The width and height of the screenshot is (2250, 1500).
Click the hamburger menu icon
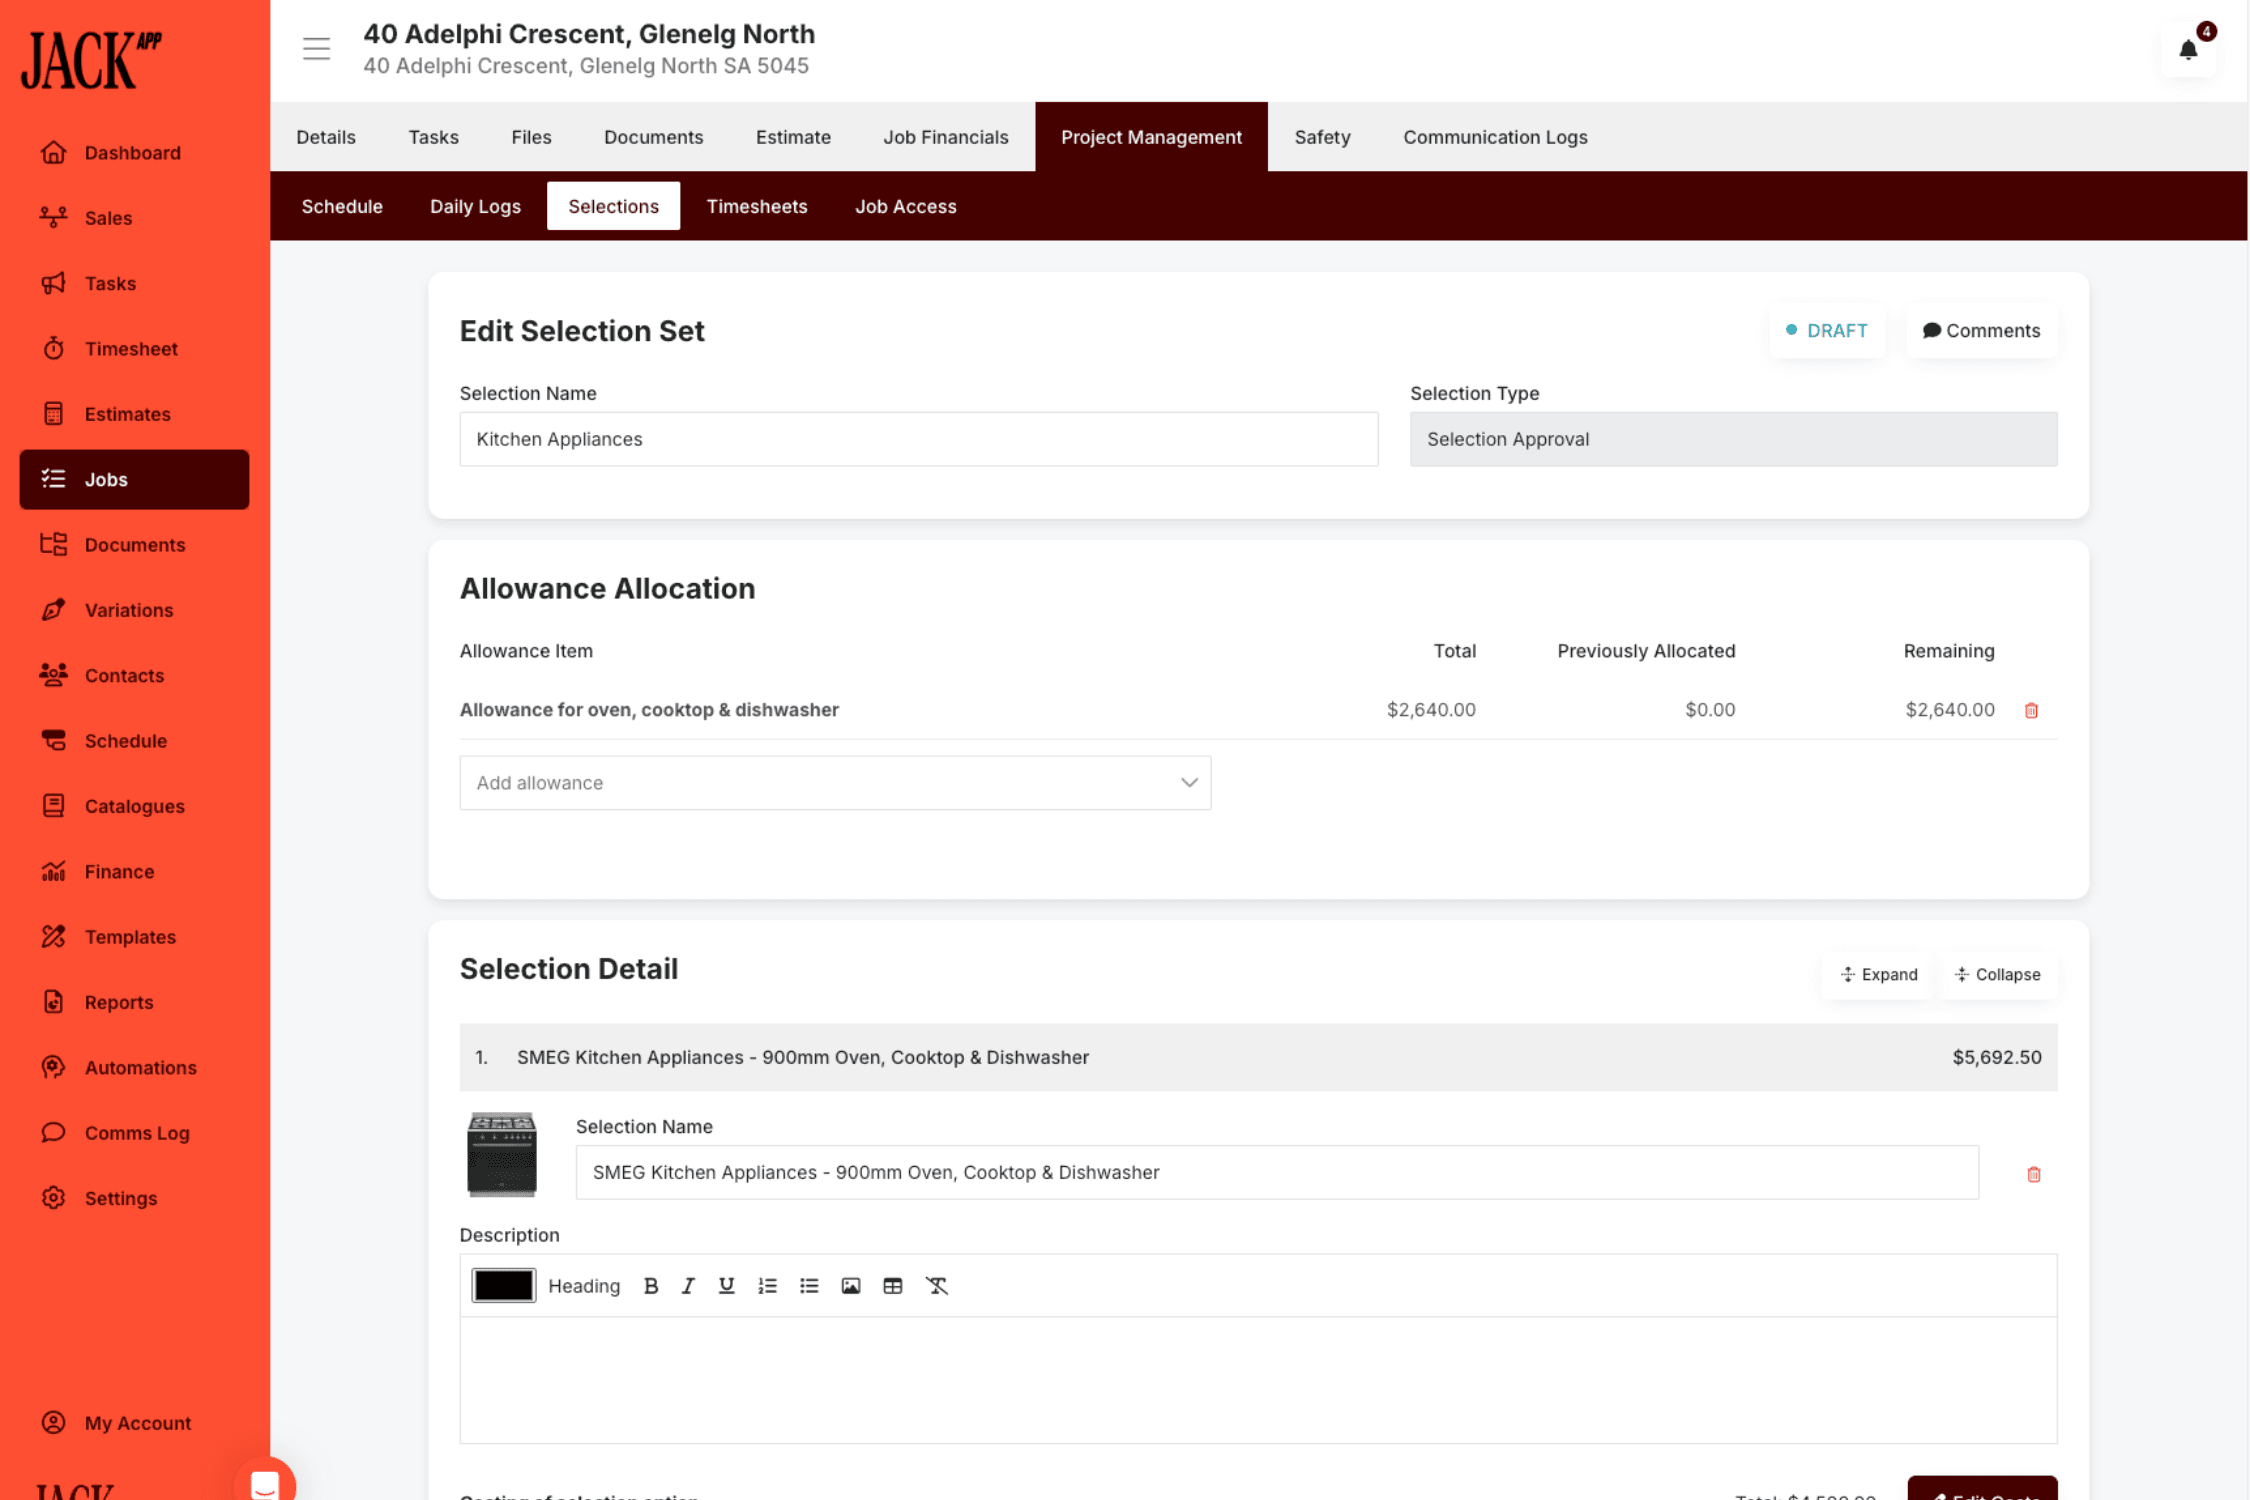(316, 48)
